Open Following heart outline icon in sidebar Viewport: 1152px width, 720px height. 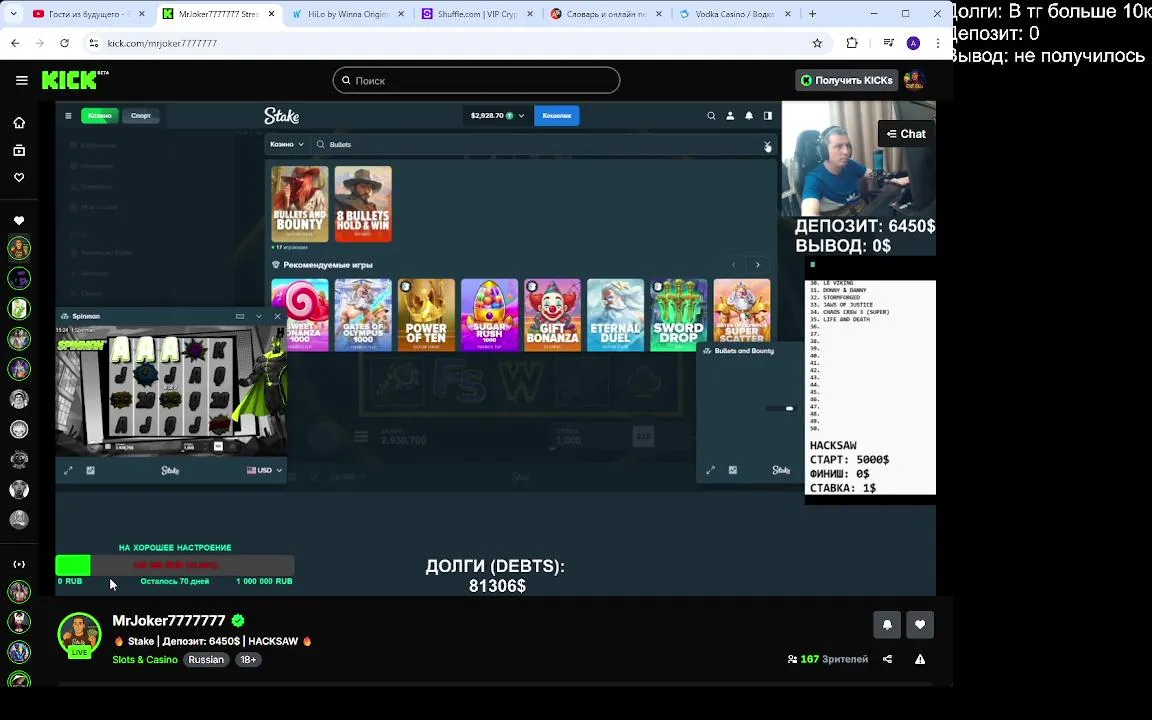coord(19,177)
